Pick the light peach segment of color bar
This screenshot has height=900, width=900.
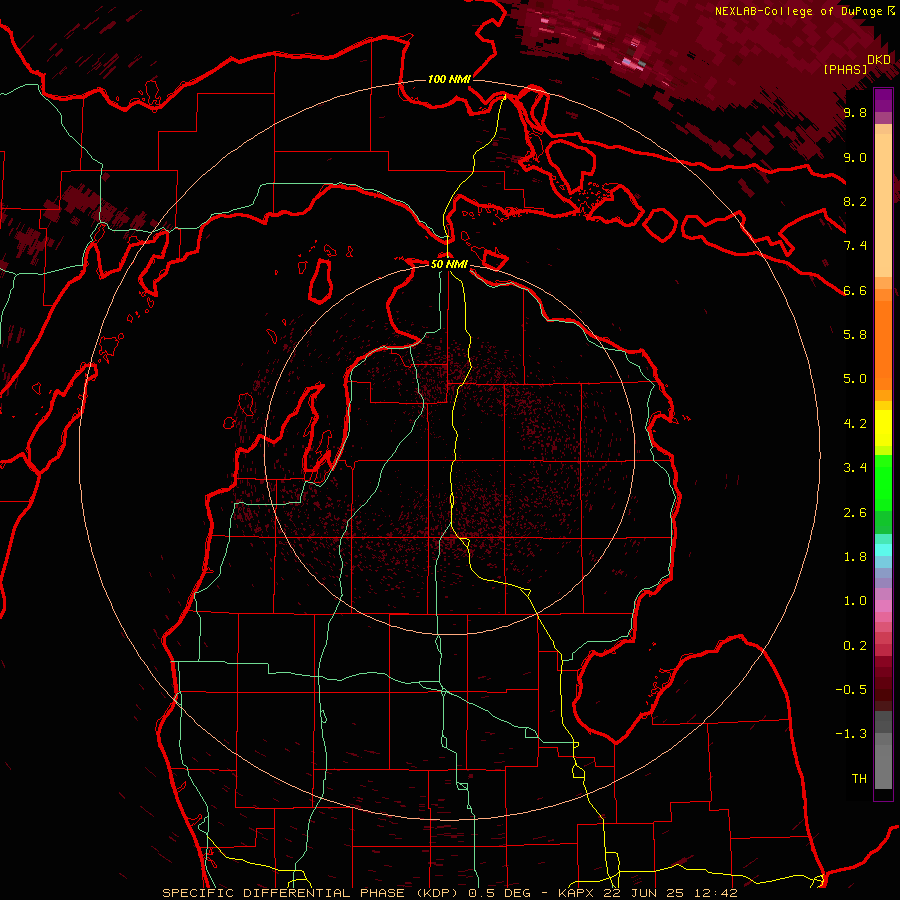883,206
